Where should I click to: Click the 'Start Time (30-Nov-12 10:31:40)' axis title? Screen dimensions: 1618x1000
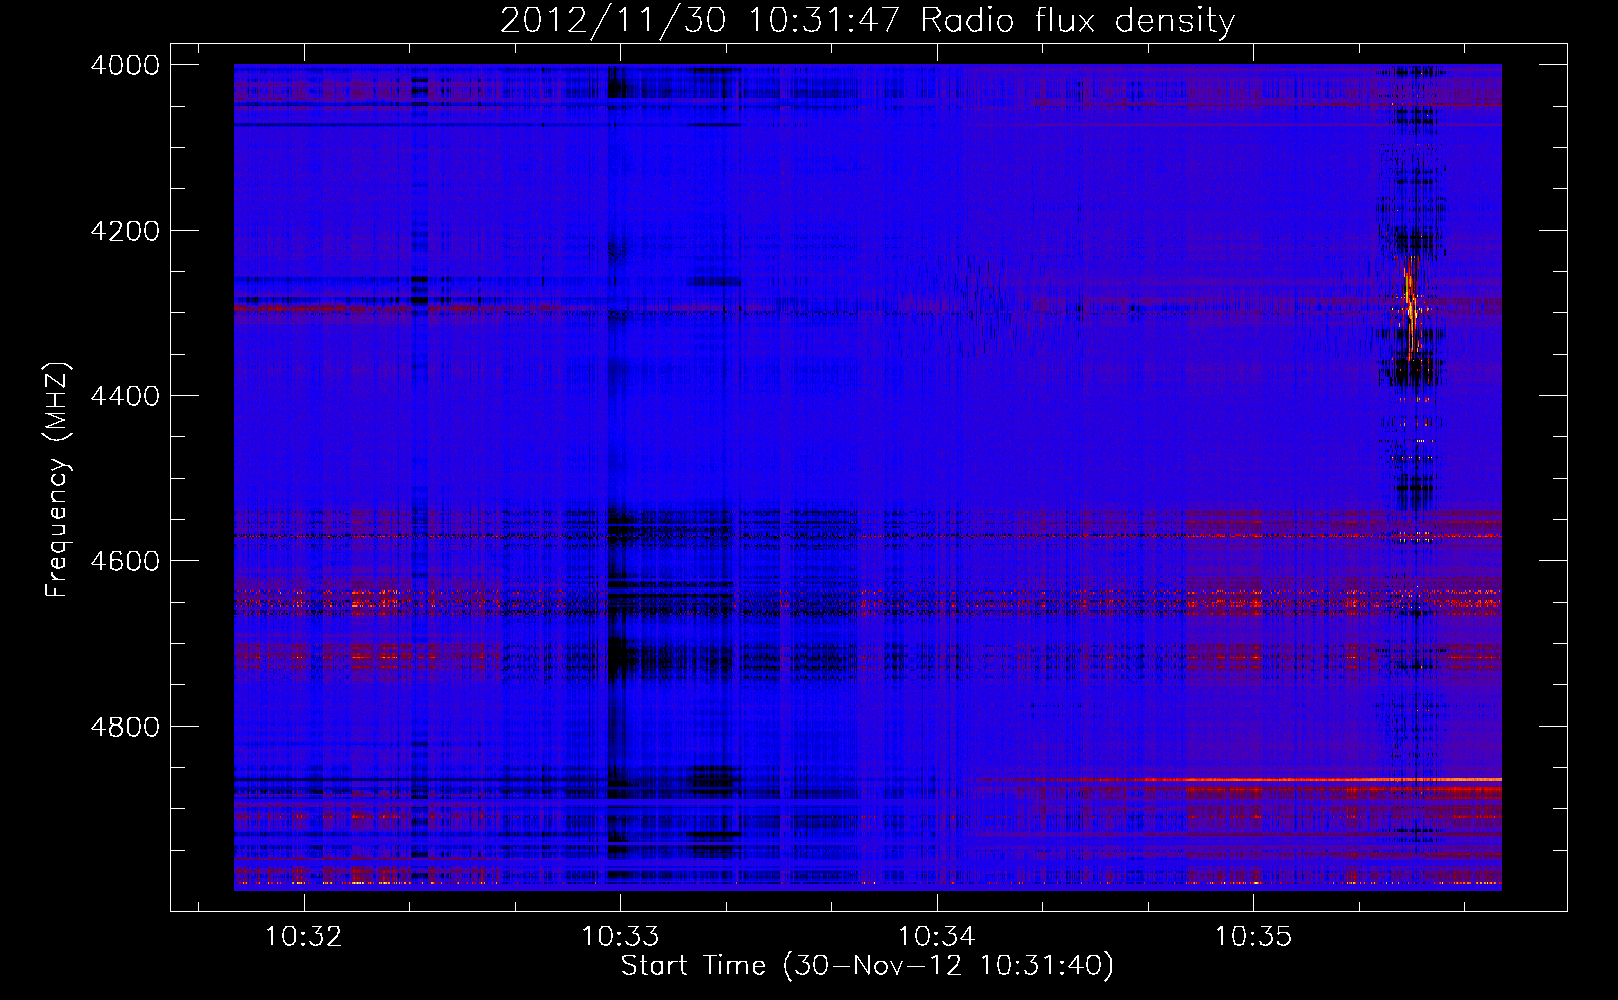(x=867, y=966)
